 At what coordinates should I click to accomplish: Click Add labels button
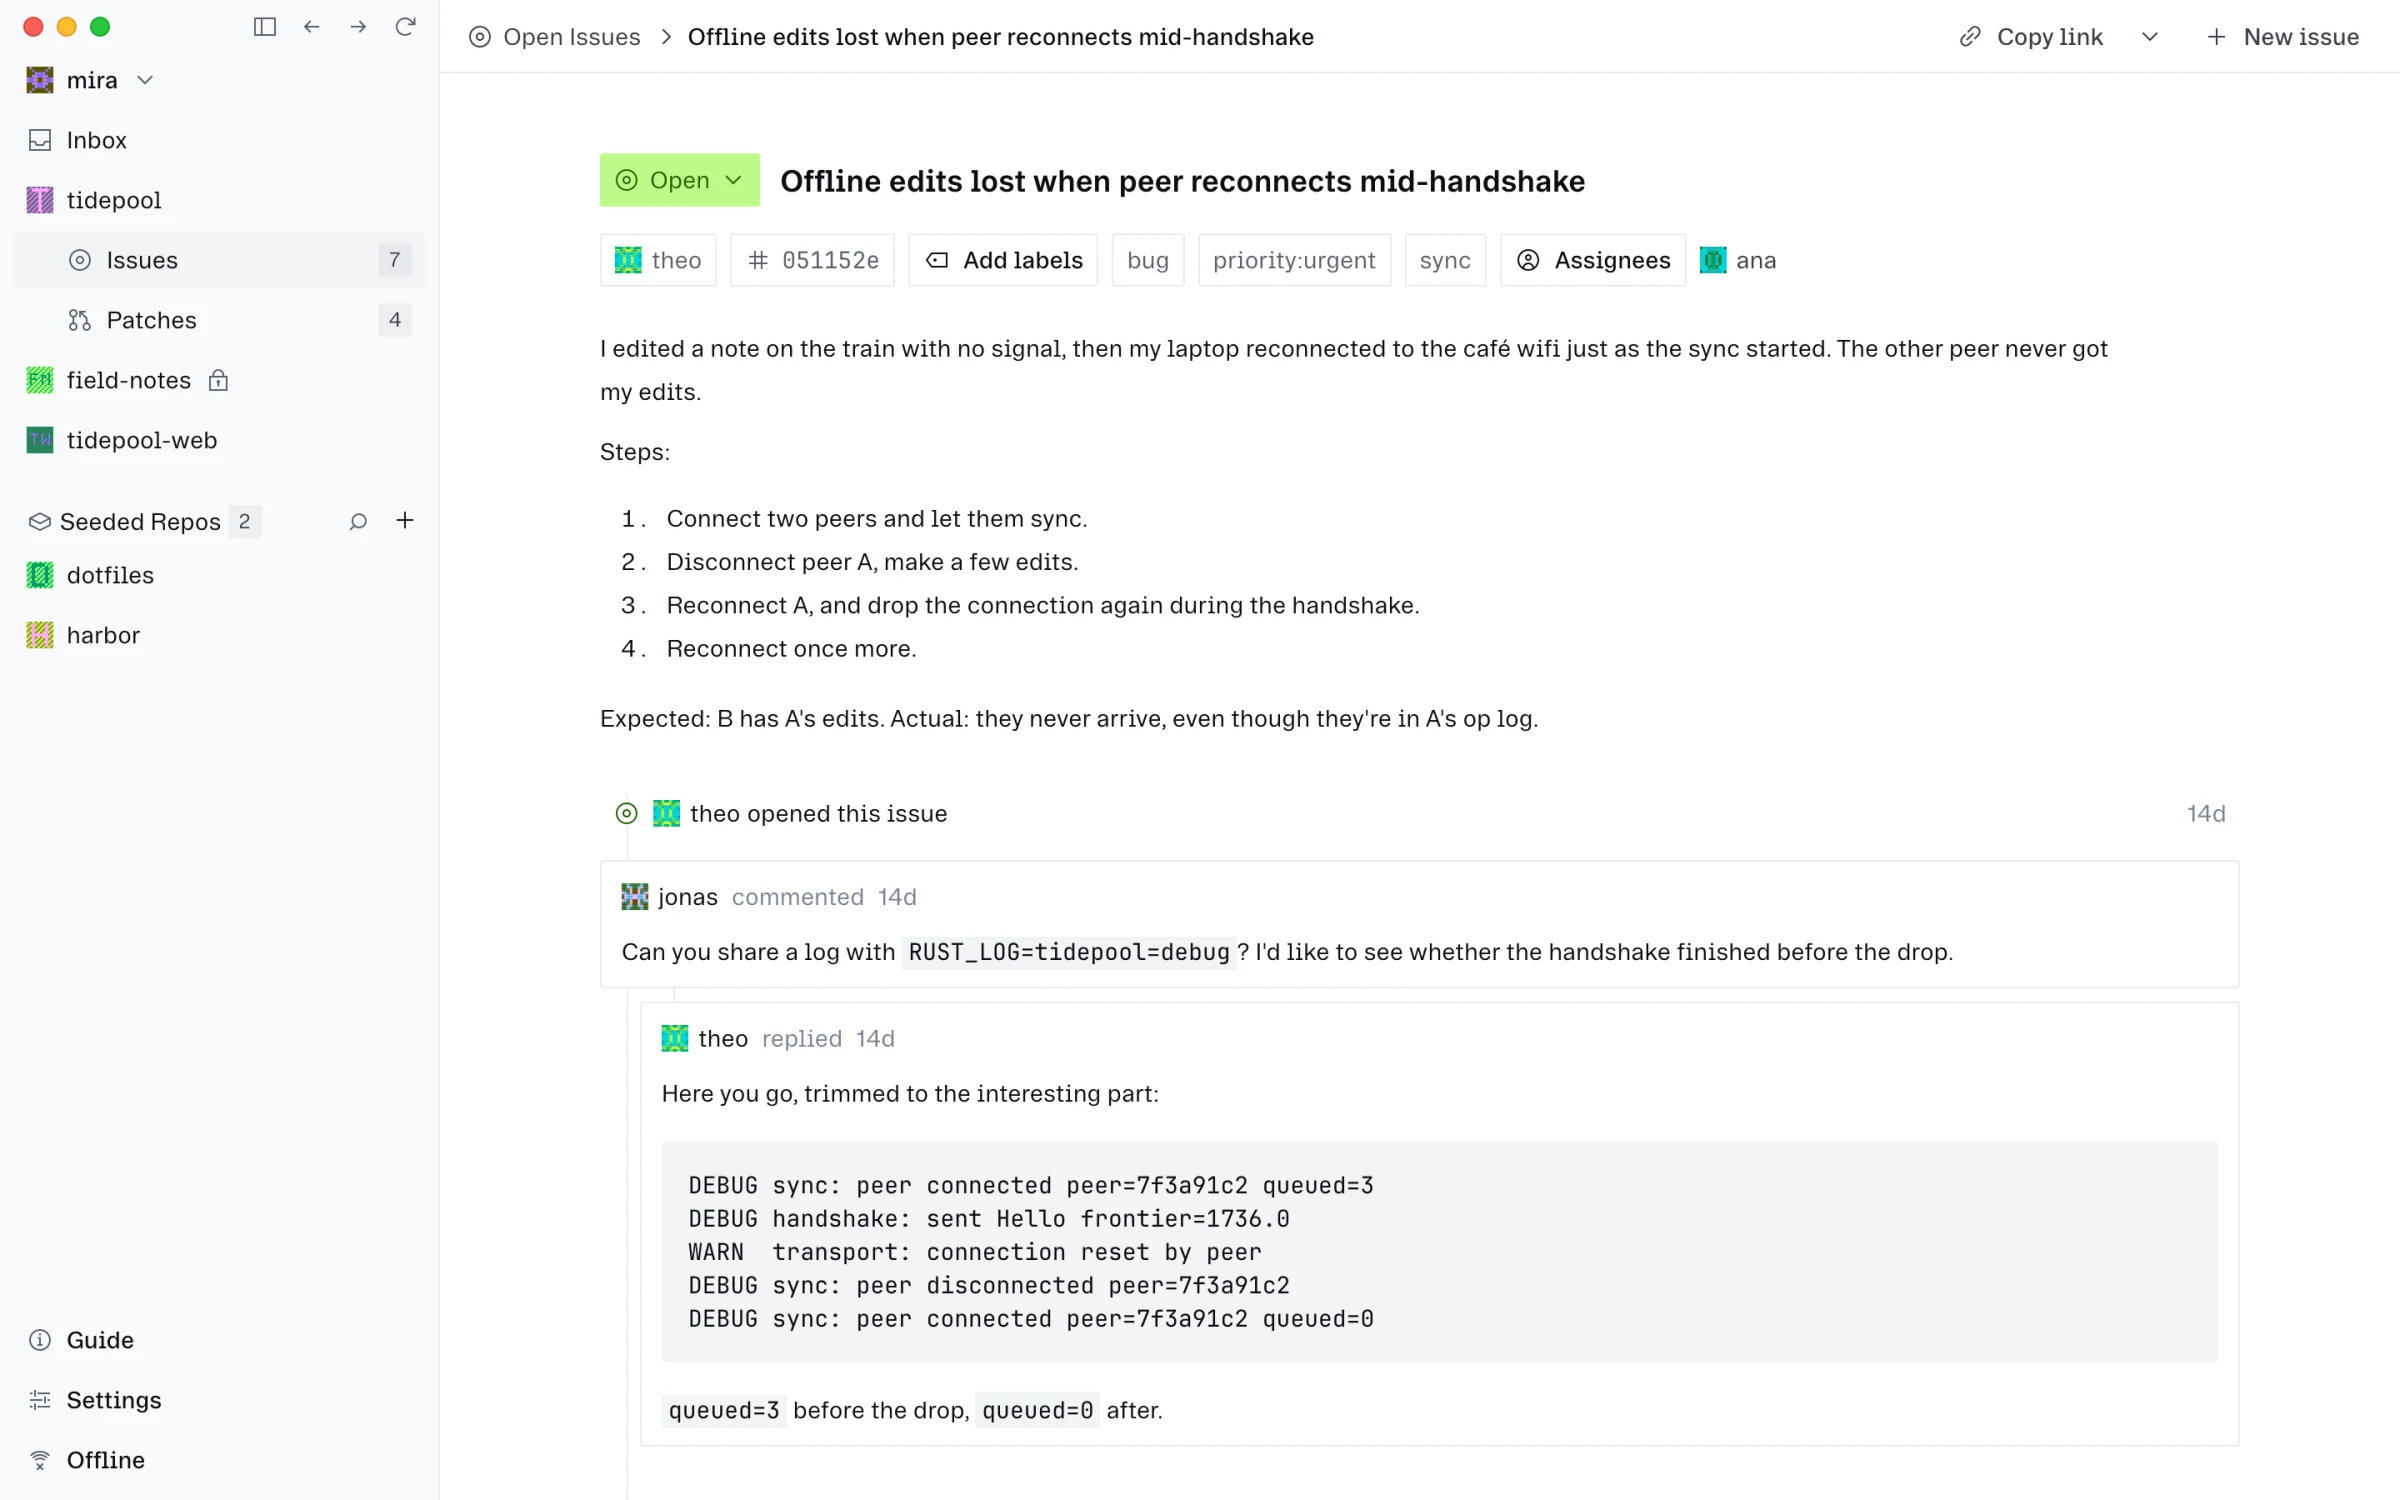point(1003,260)
